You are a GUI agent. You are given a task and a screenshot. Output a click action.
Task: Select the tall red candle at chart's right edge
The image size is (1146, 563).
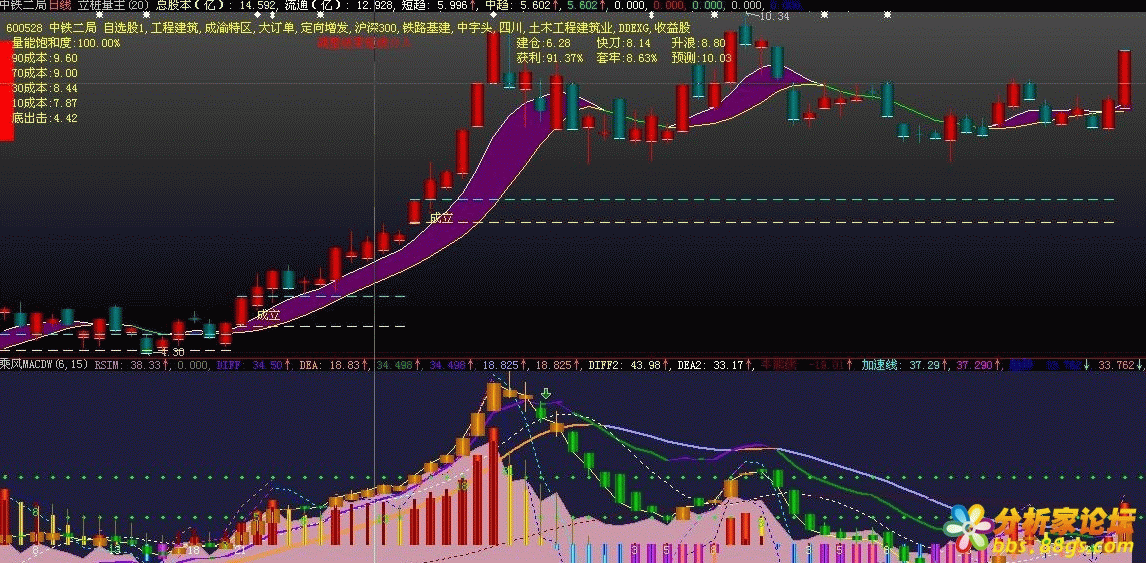(x=1124, y=79)
